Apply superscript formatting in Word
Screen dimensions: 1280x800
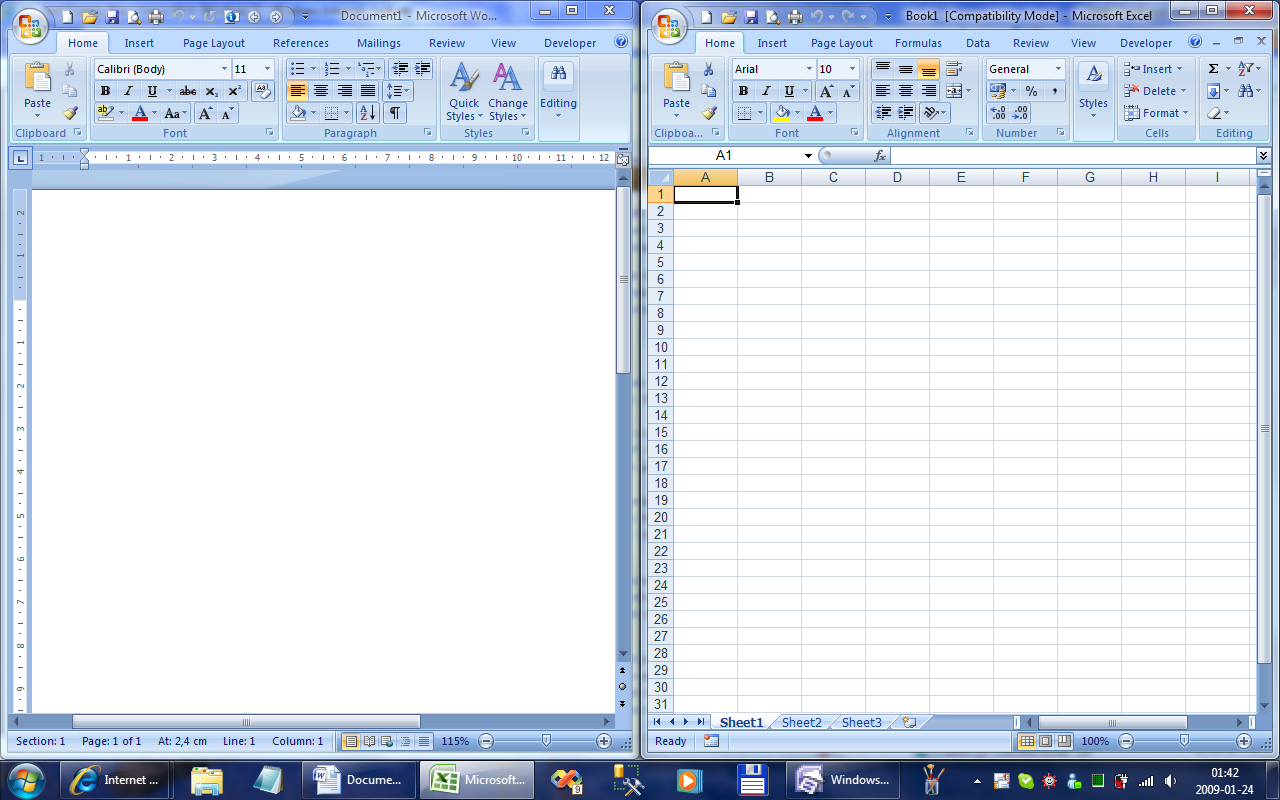[234, 91]
